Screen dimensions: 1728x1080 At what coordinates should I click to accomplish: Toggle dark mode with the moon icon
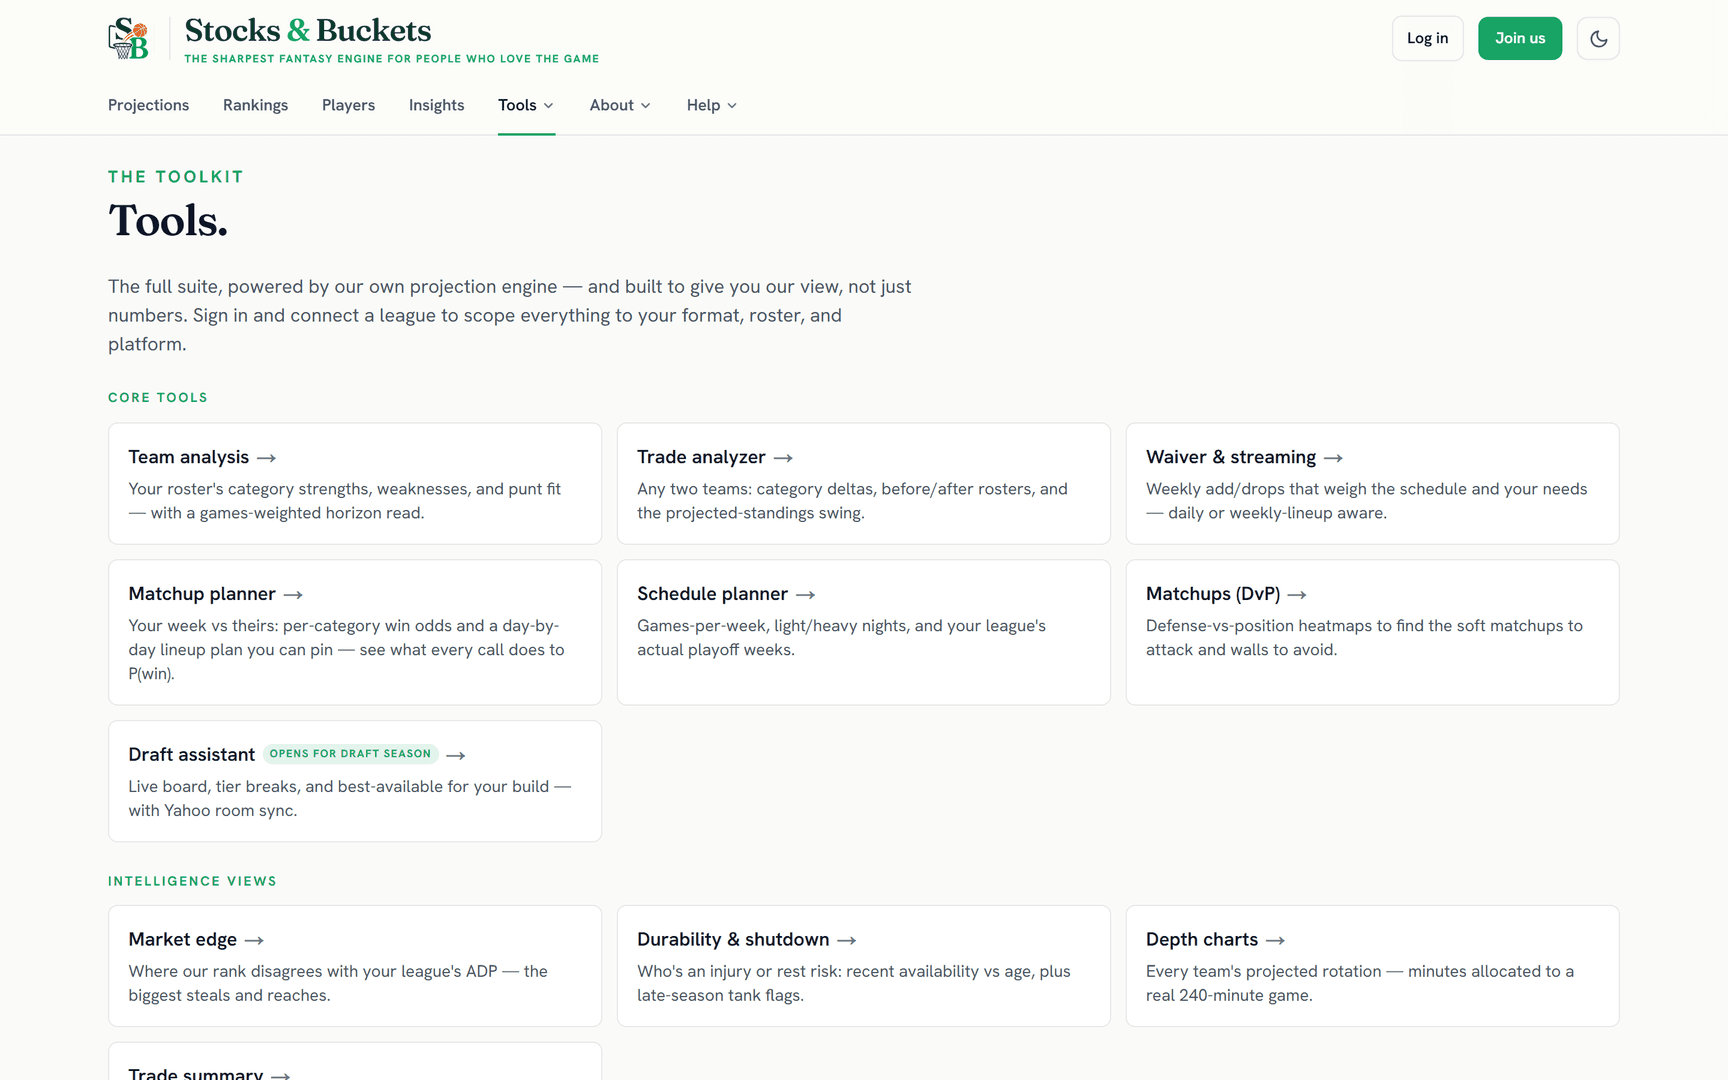[1598, 39]
